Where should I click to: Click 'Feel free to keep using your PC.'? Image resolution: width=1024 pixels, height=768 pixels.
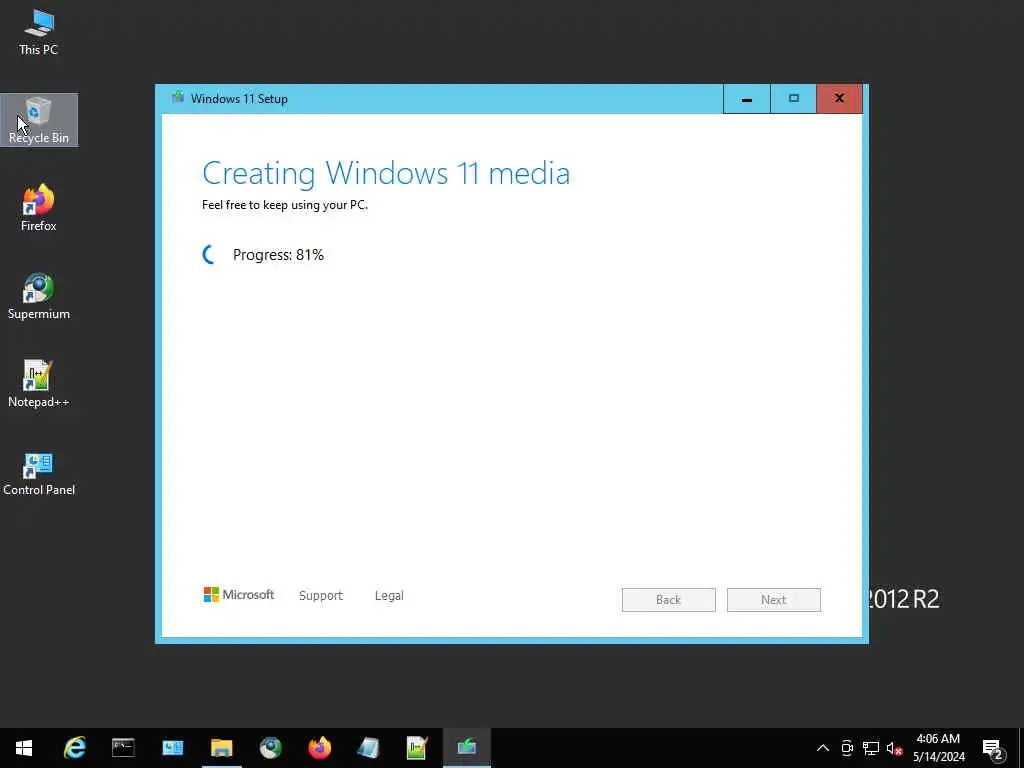tap(285, 205)
